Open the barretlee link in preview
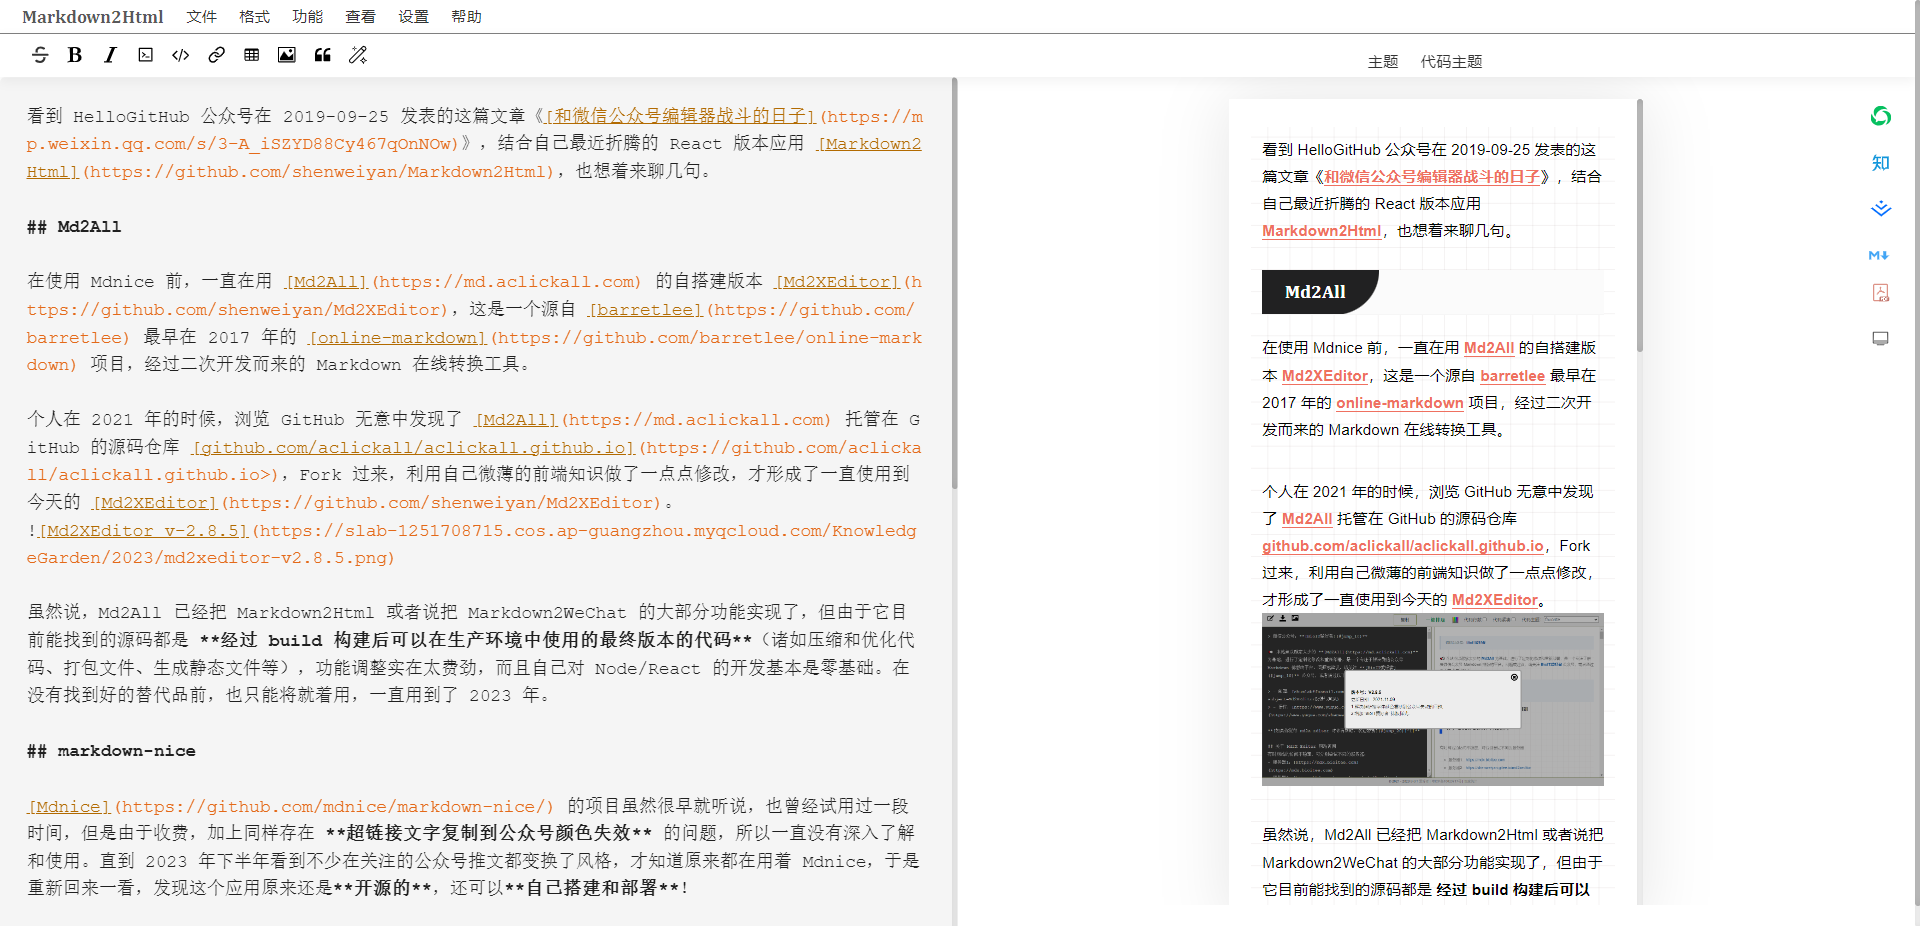Screen dimensions: 1920x926 tap(1512, 376)
